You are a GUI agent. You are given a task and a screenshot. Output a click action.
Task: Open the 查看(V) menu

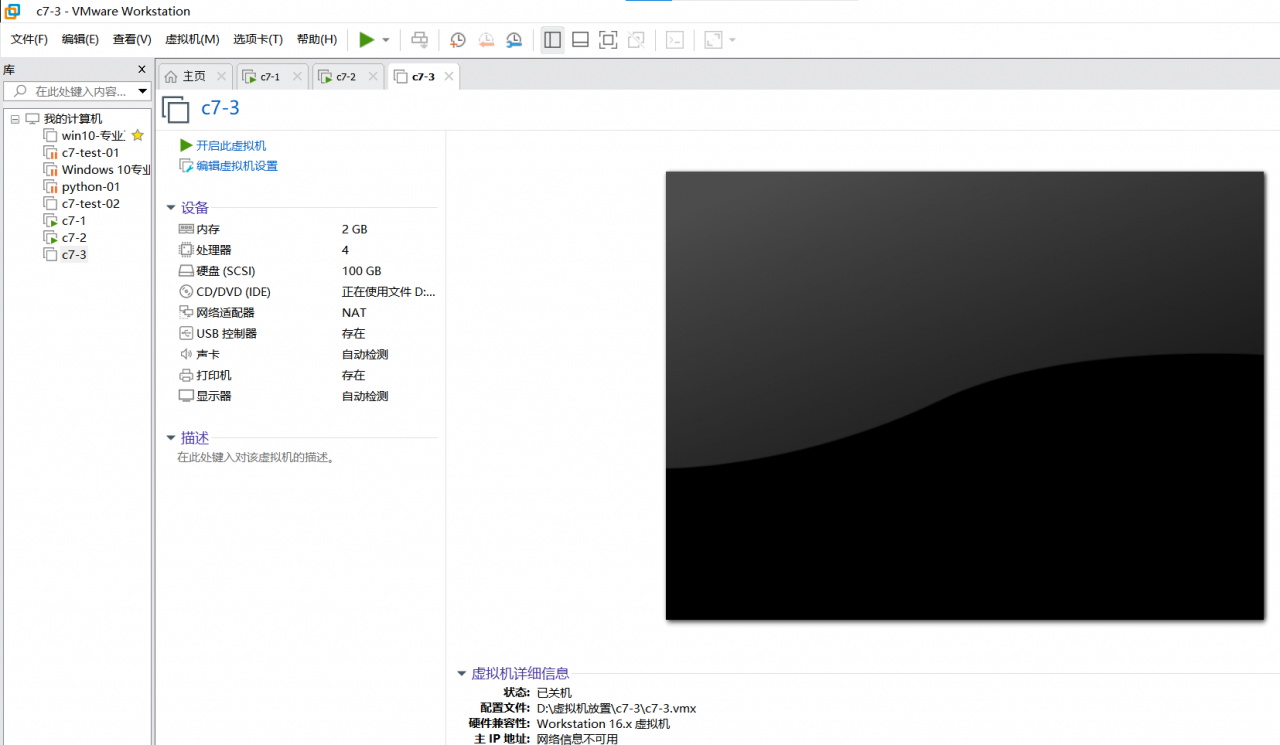(x=132, y=40)
